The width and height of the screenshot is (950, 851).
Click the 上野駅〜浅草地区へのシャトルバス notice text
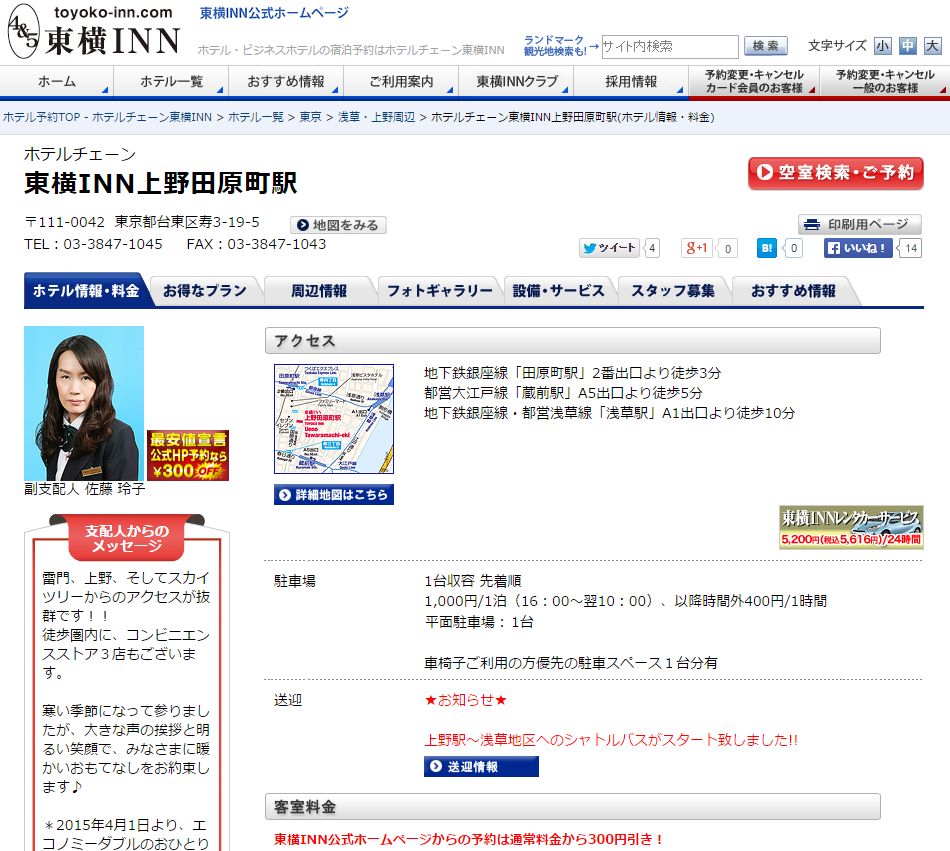[x=611, y=740]
